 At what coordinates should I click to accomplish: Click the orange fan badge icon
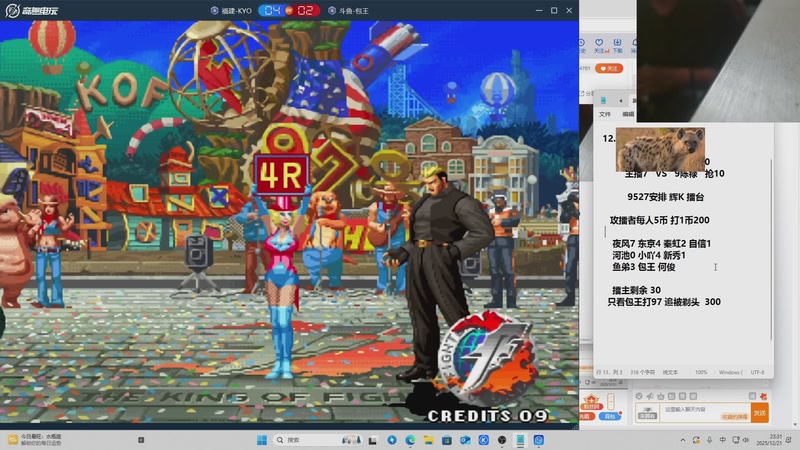tap(591, 403)
